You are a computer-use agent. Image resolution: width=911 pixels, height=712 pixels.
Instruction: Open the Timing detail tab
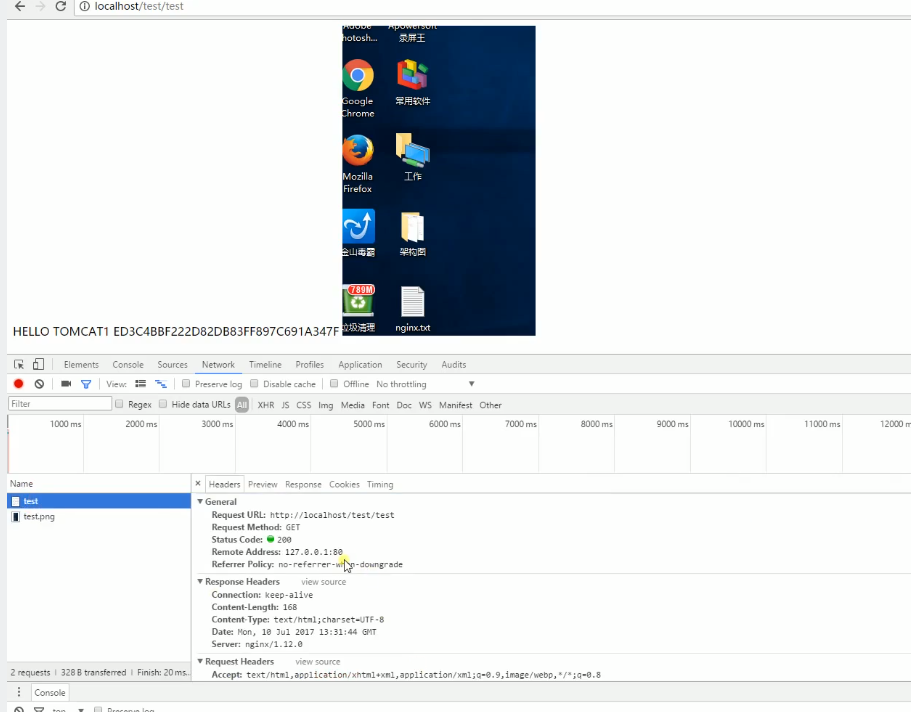click(x=380, y=484)
